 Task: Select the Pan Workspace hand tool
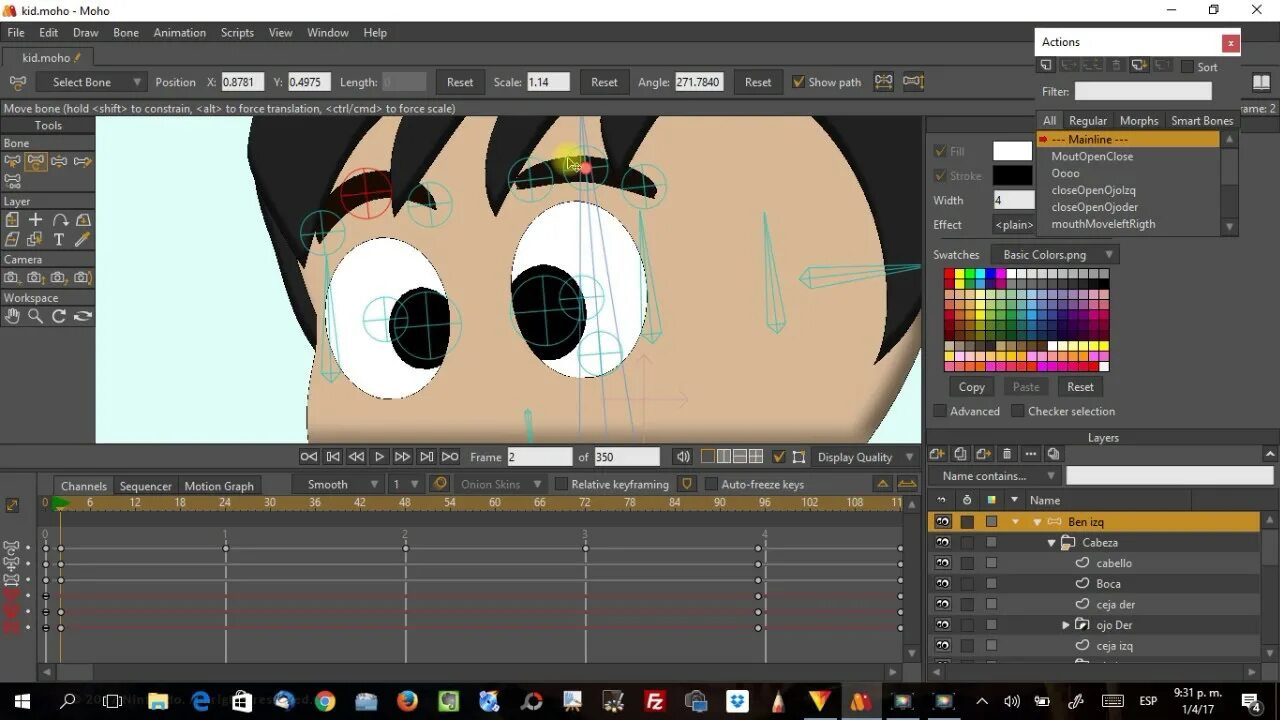(12, 316)
